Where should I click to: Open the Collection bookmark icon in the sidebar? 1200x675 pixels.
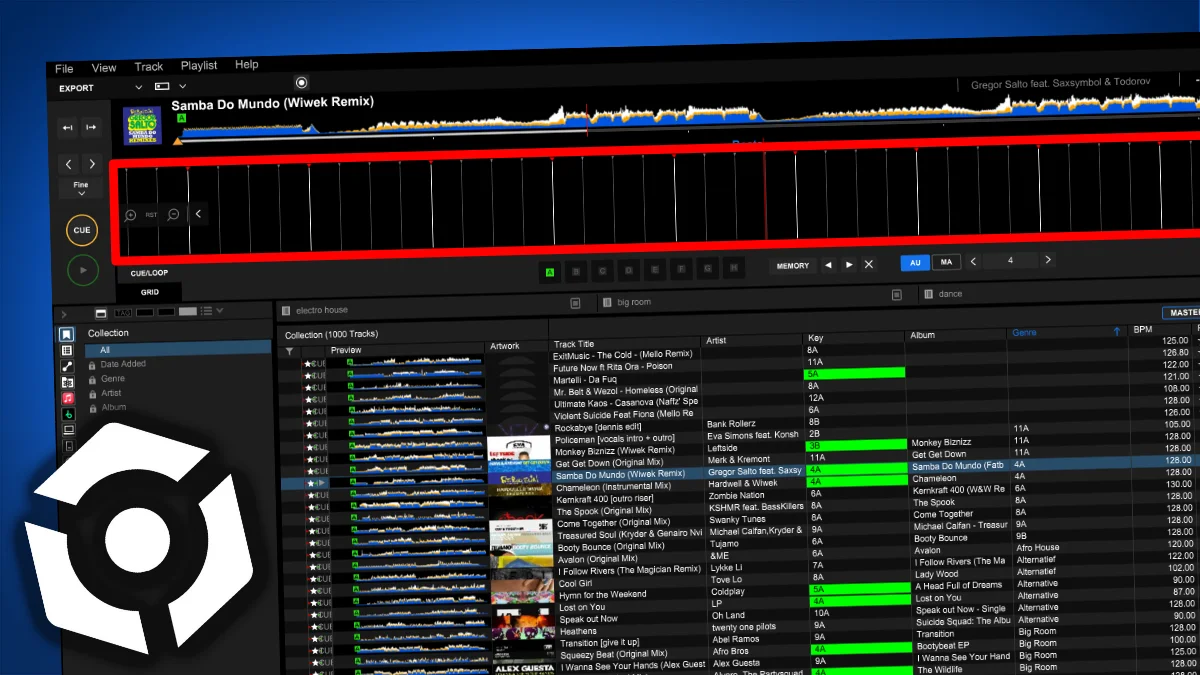[66, 334]
